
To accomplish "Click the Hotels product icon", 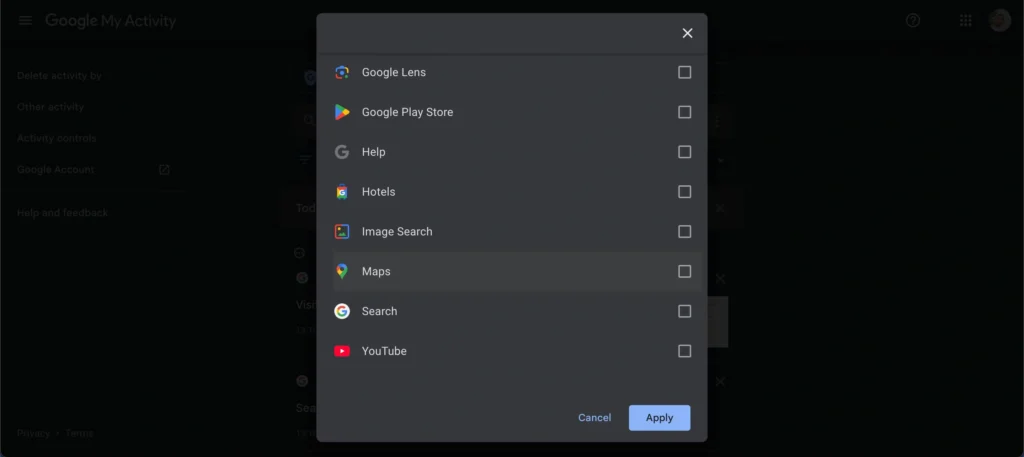I will (x=342, y=192).
